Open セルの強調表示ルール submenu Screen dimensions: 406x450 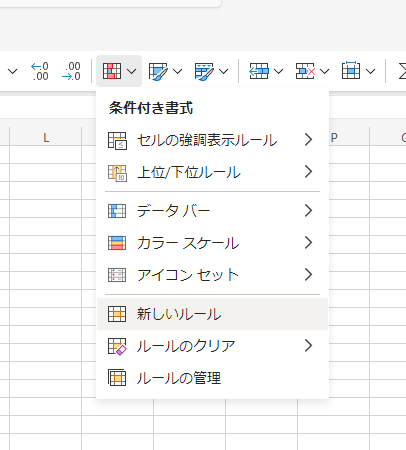click(212, 140)
